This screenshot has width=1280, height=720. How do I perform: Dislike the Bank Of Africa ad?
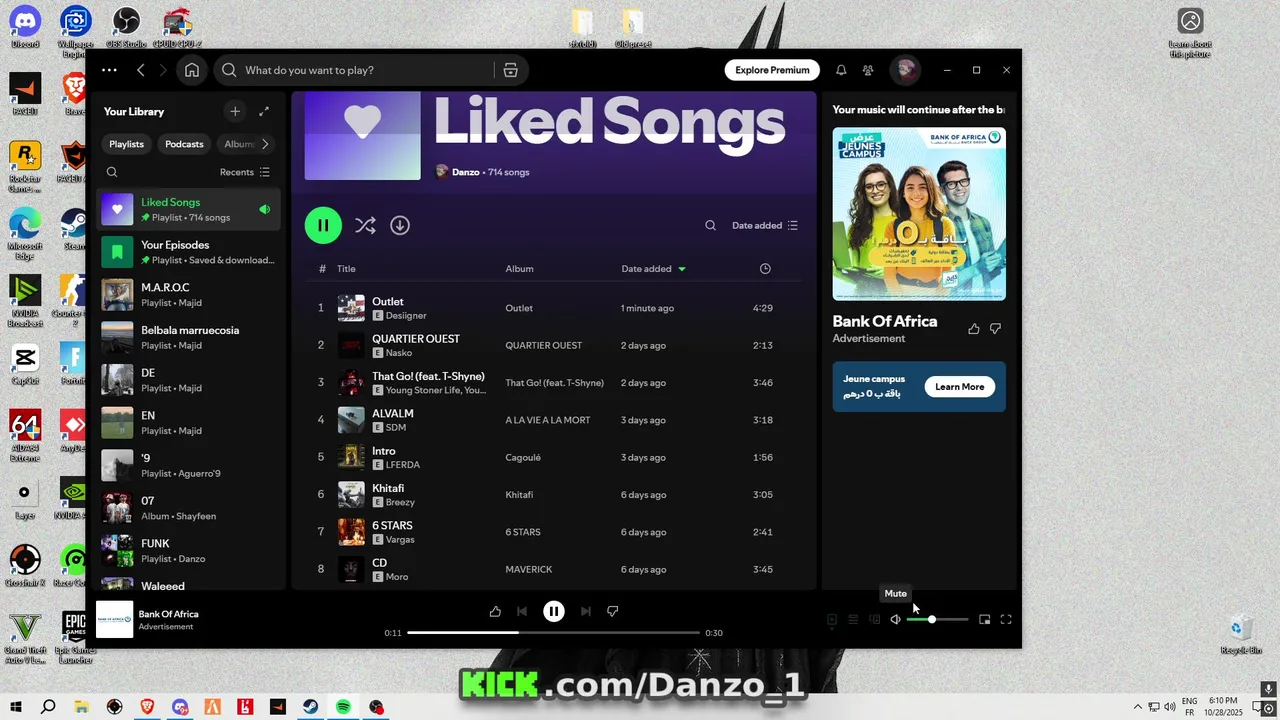pyautogui.click(x=995, y=329)
